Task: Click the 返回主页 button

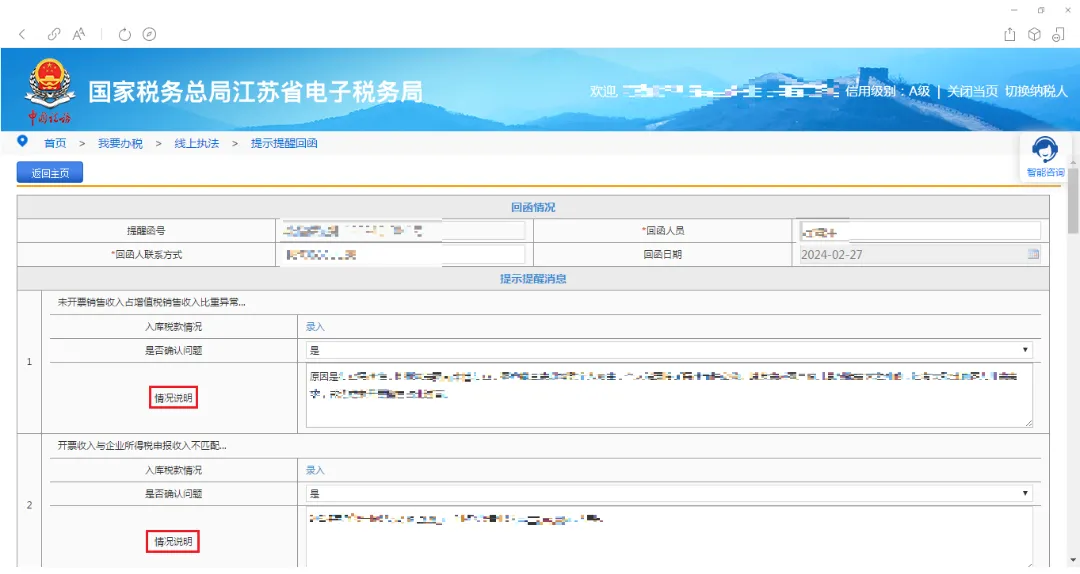Action: 50,173
